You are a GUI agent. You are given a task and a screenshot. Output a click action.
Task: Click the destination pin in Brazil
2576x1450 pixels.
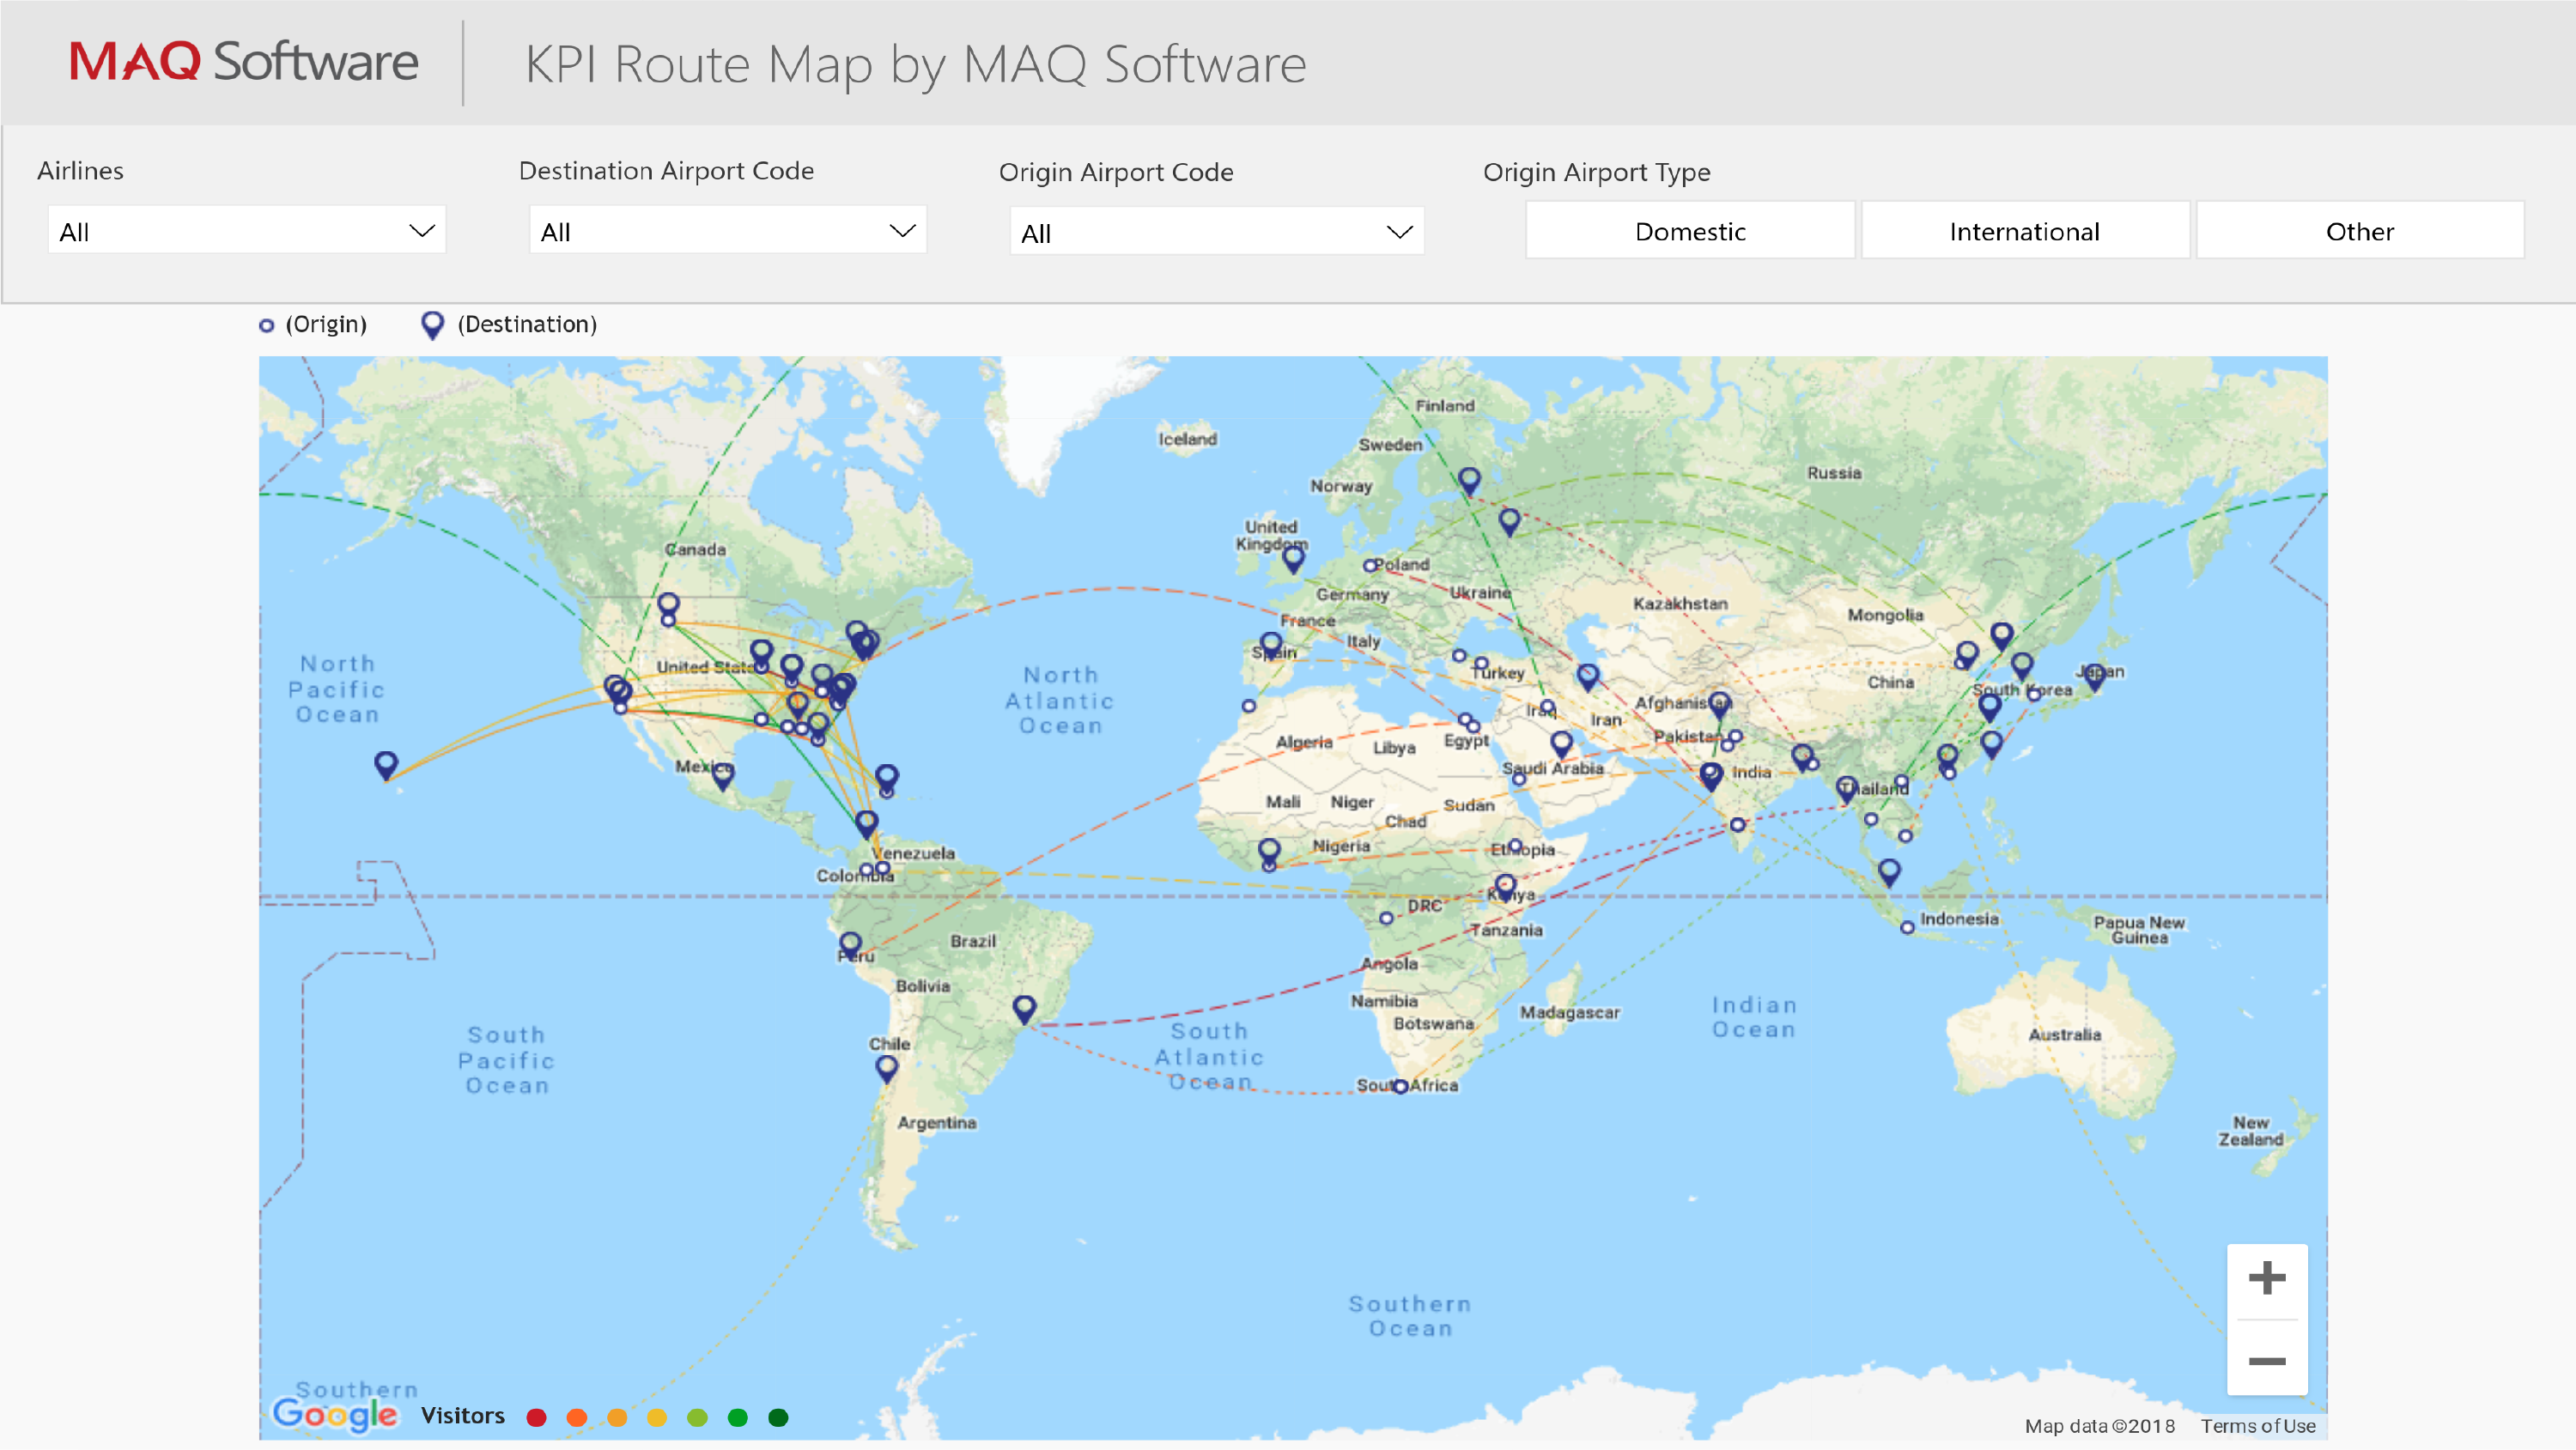(1024, 1007)
